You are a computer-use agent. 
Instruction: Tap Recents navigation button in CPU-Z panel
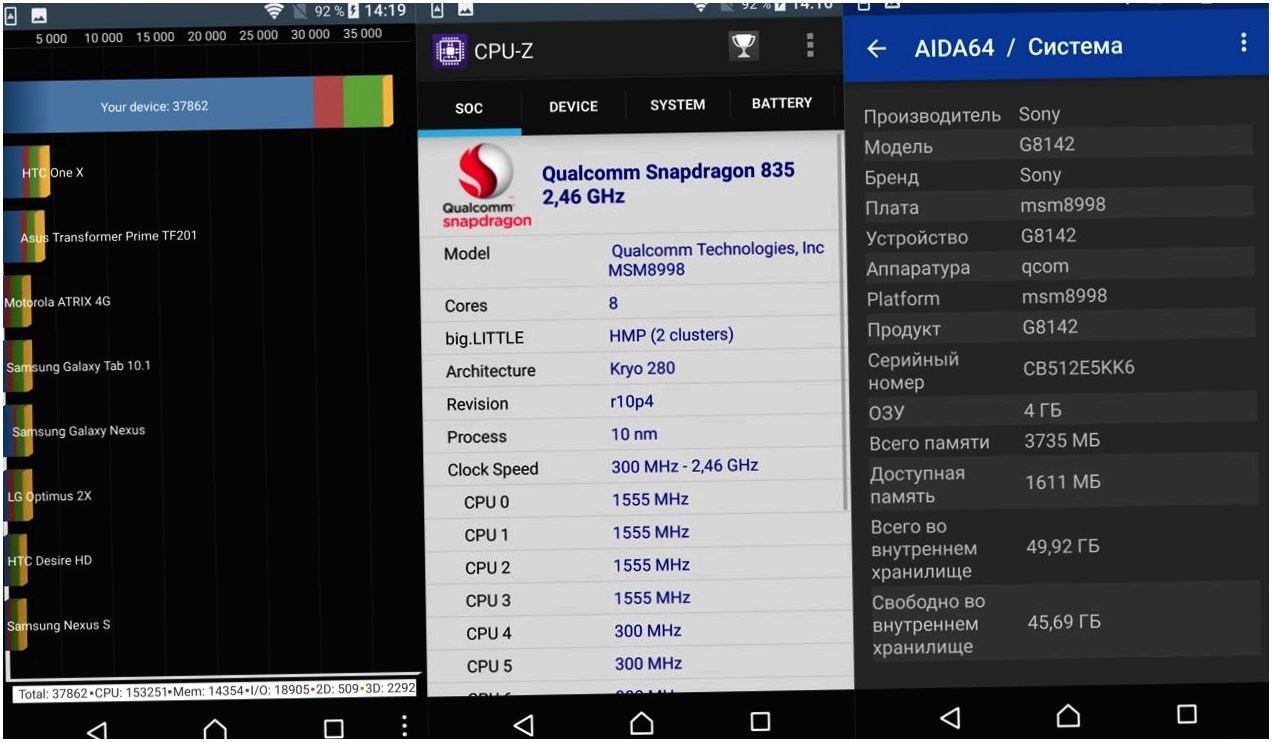coord(760,721)
